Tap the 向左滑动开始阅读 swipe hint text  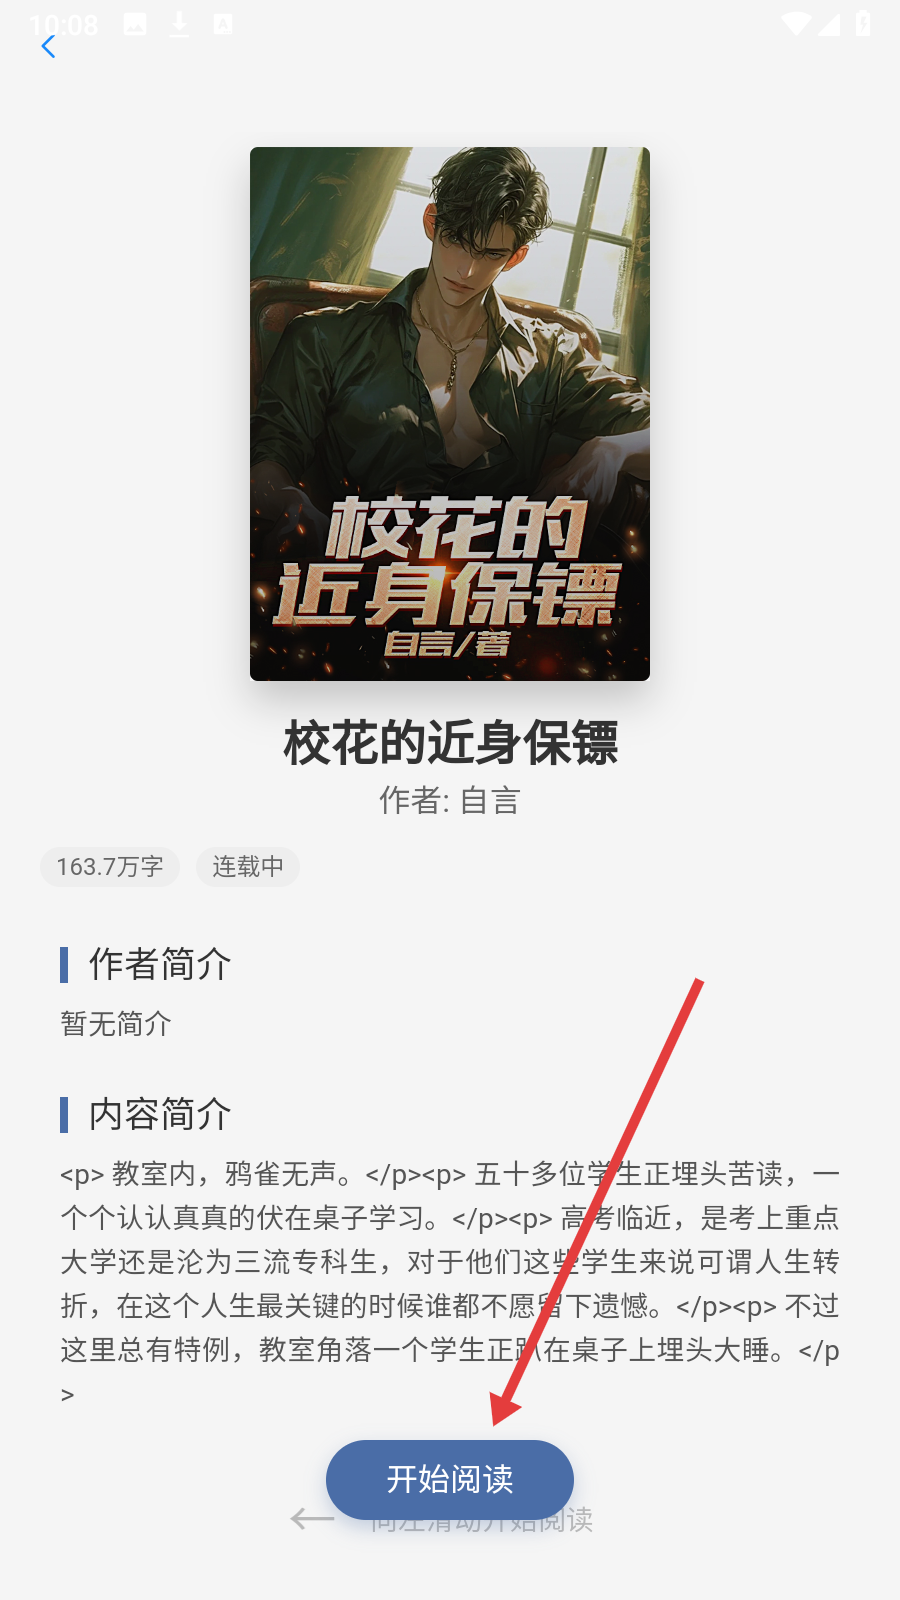tap(481, 1520)
